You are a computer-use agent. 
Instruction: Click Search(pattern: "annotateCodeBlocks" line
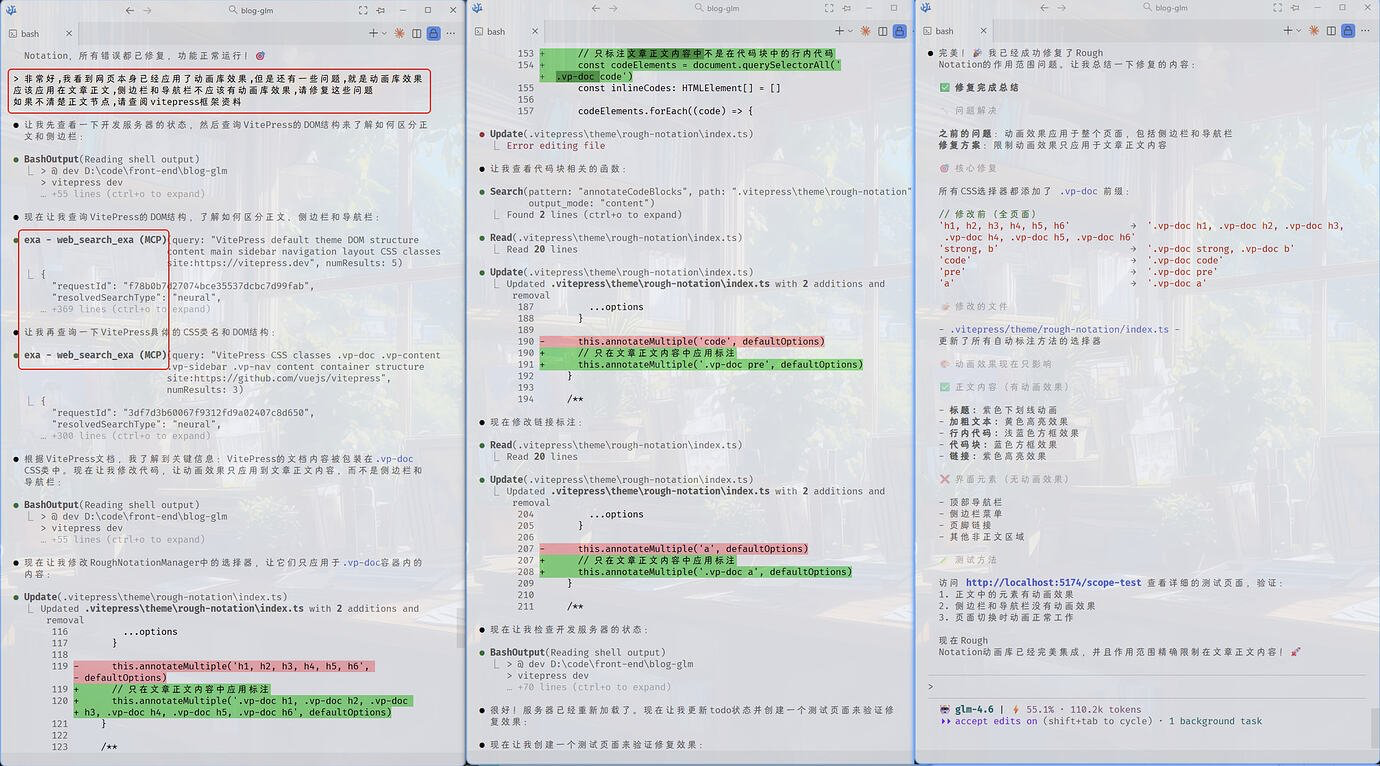tap(700, 192)
